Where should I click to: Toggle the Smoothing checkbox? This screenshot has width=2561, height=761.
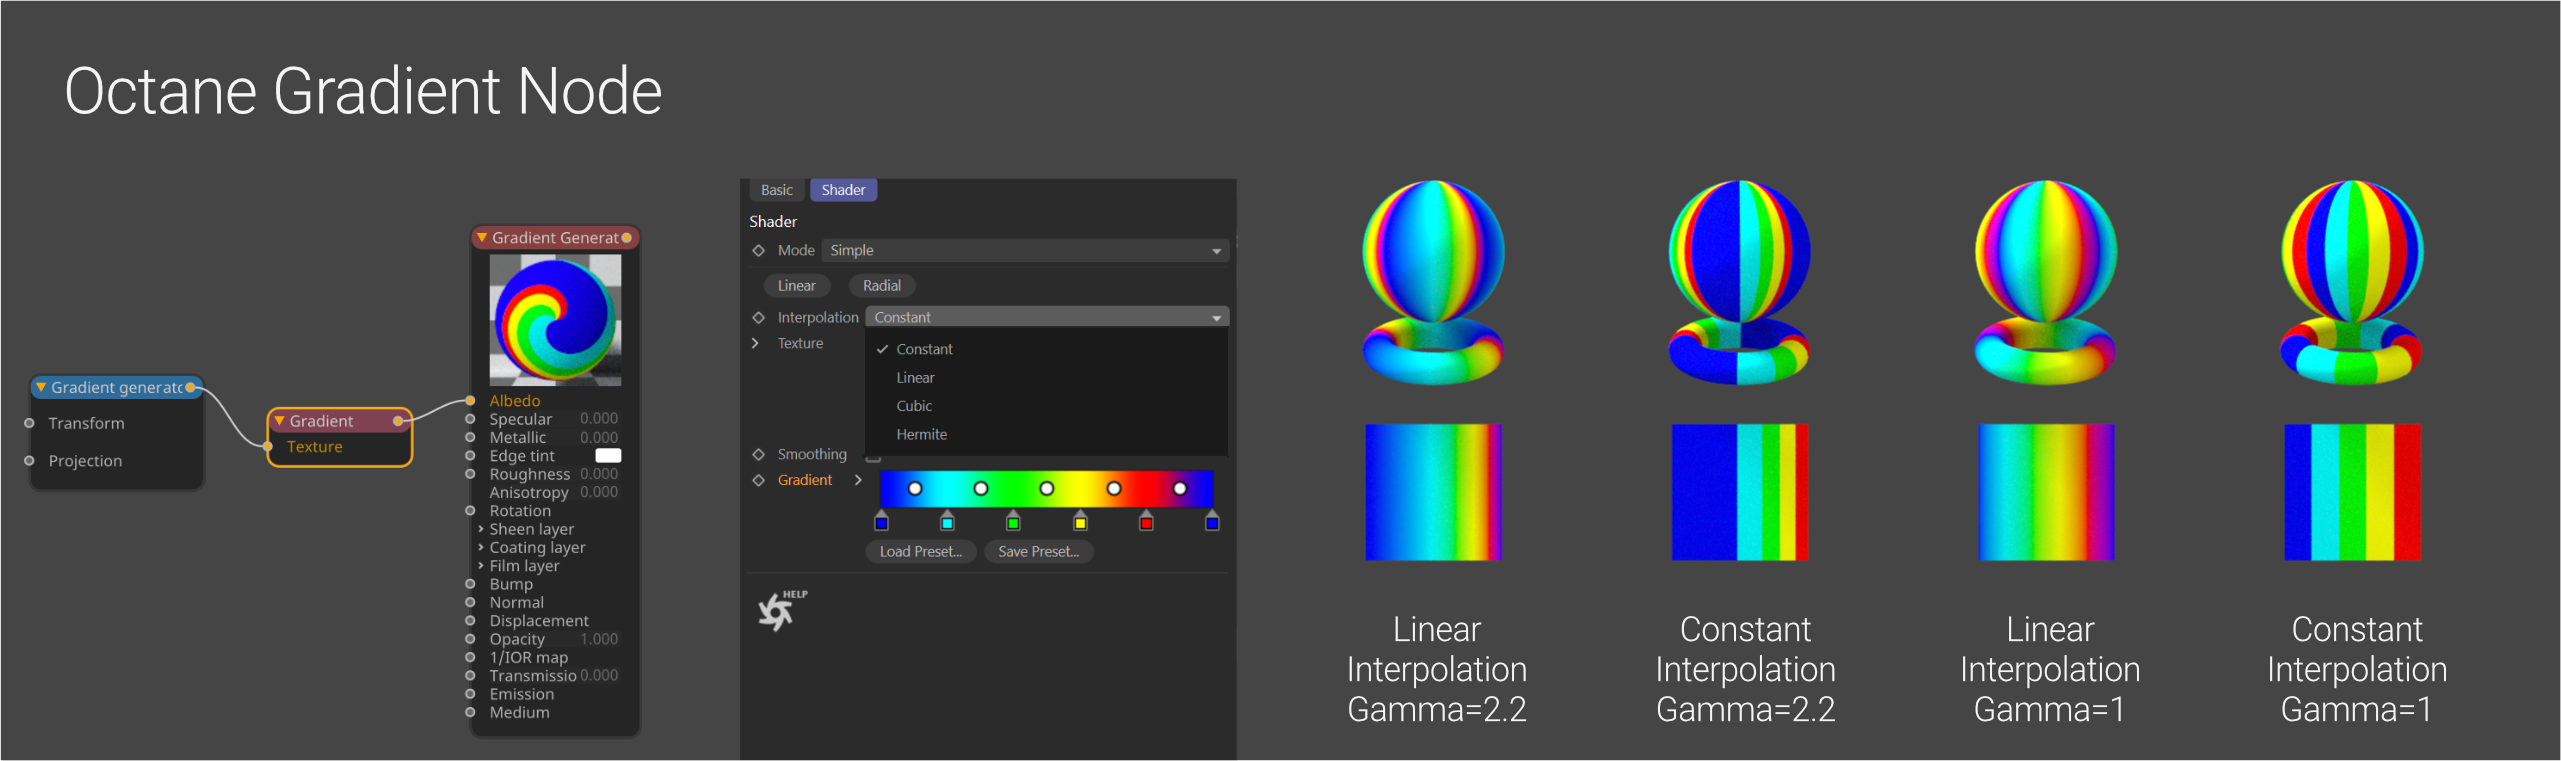click(x=873, y=457)
